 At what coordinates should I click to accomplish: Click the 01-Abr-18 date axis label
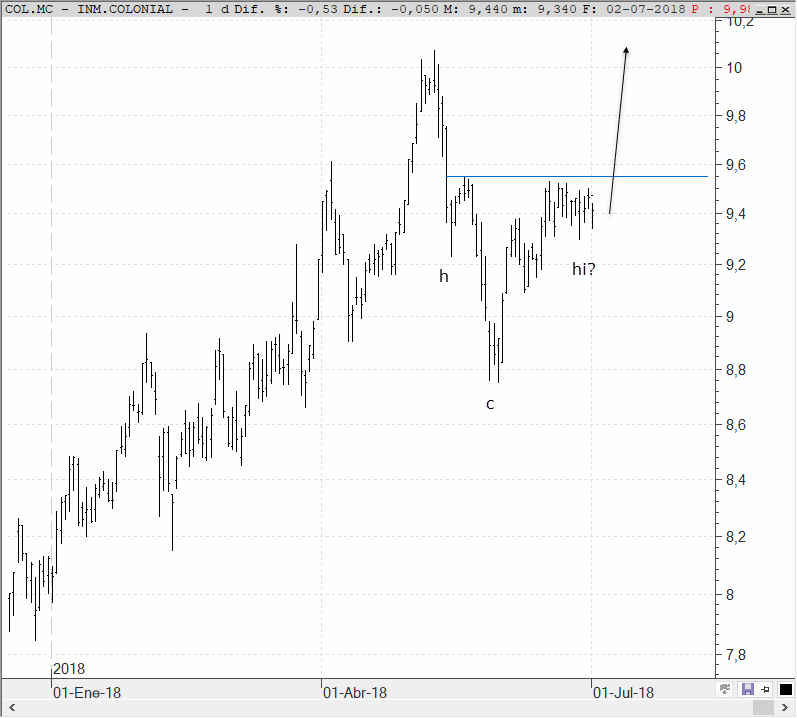[355, 693]
